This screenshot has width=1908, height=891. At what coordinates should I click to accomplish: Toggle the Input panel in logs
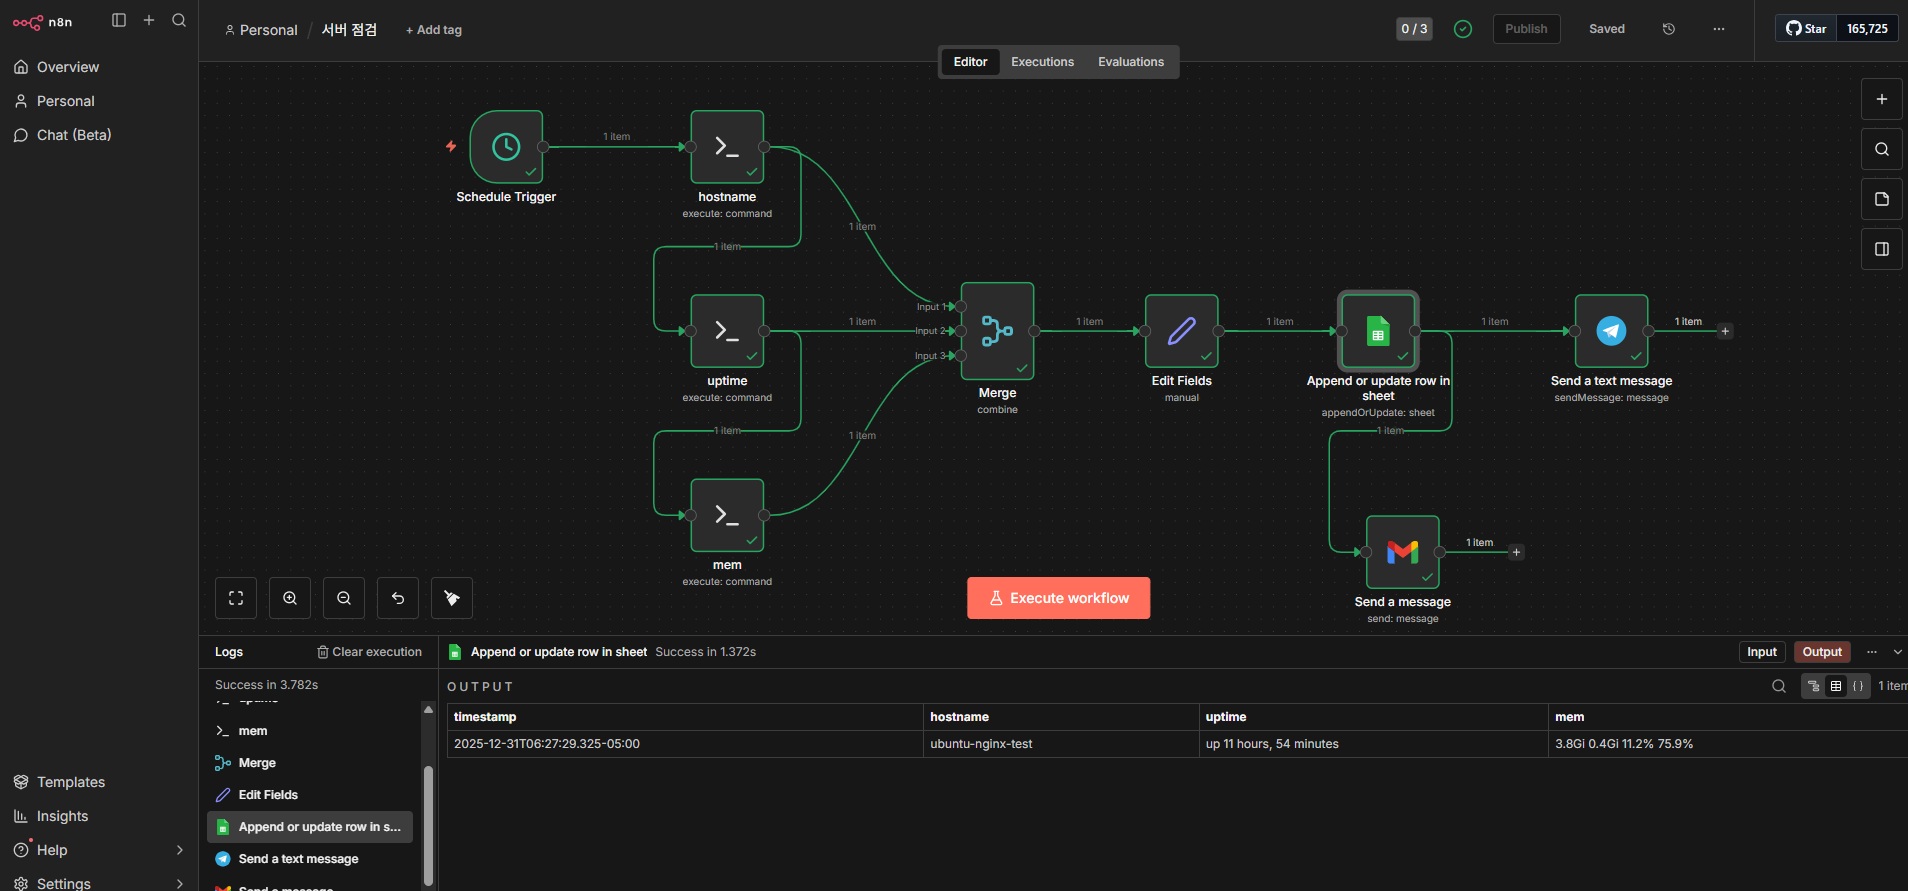click(1761, 652)
